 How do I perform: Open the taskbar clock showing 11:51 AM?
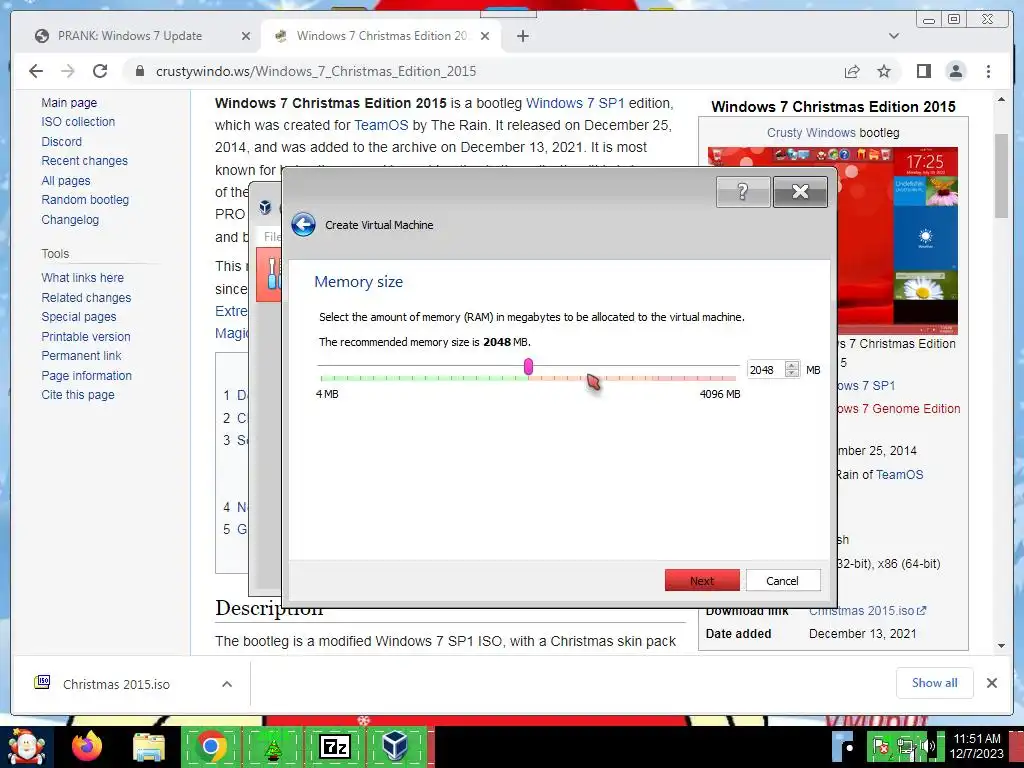(976, 746)
